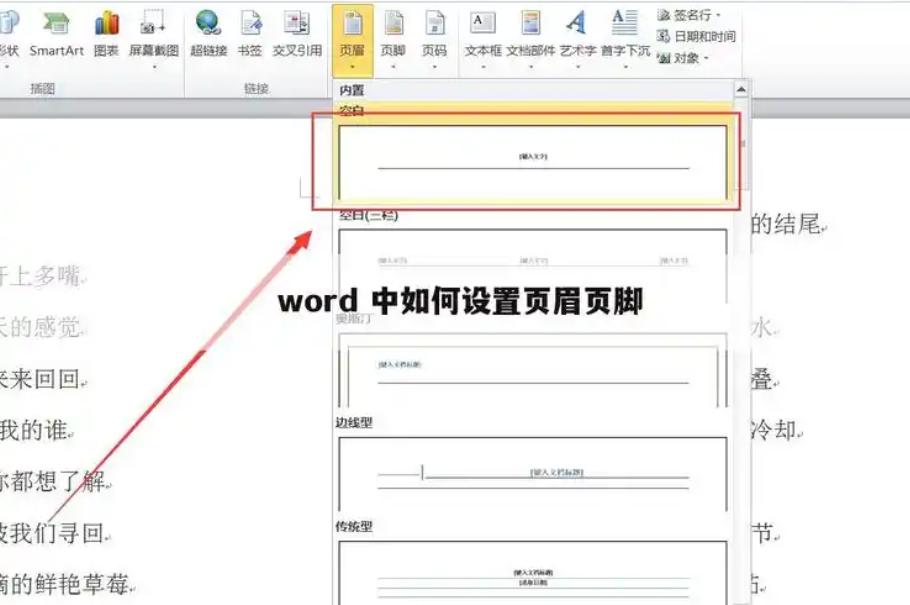Expand the 屏幕截图 dropdown arrow
Viewport: 910px width, 605px height.
tap(154, 67)
